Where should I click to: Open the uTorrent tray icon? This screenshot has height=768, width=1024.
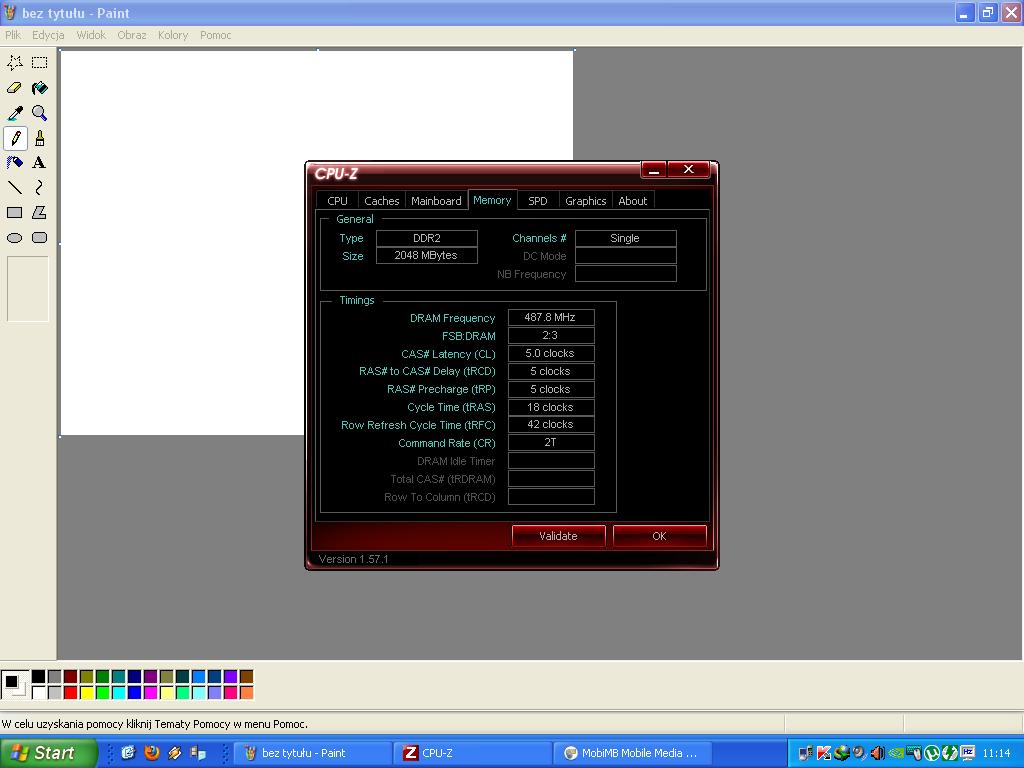tap(932, 753)
